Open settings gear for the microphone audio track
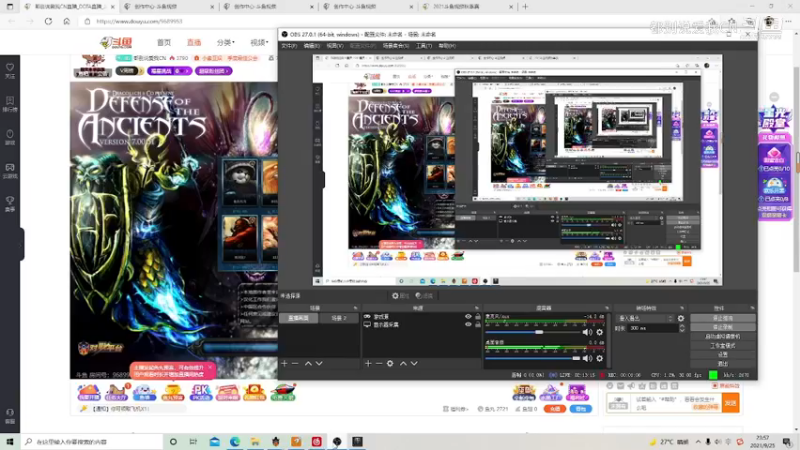The image size is (800, 450). (x=599, y=332)
